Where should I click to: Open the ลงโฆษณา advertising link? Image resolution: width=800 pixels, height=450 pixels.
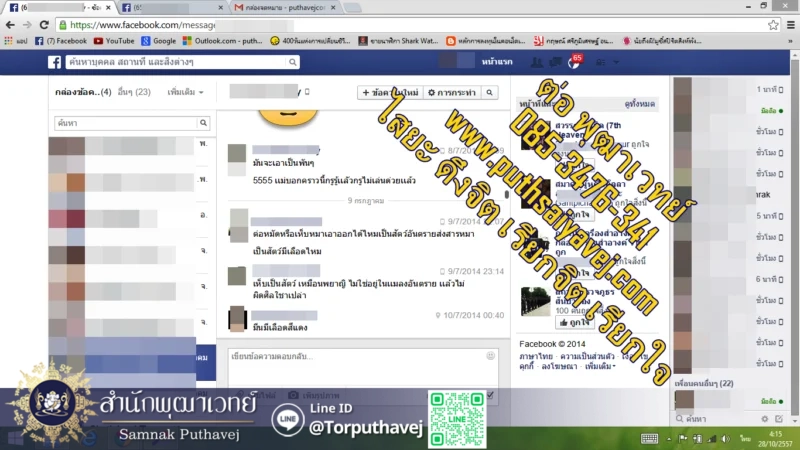coord(559,366)
